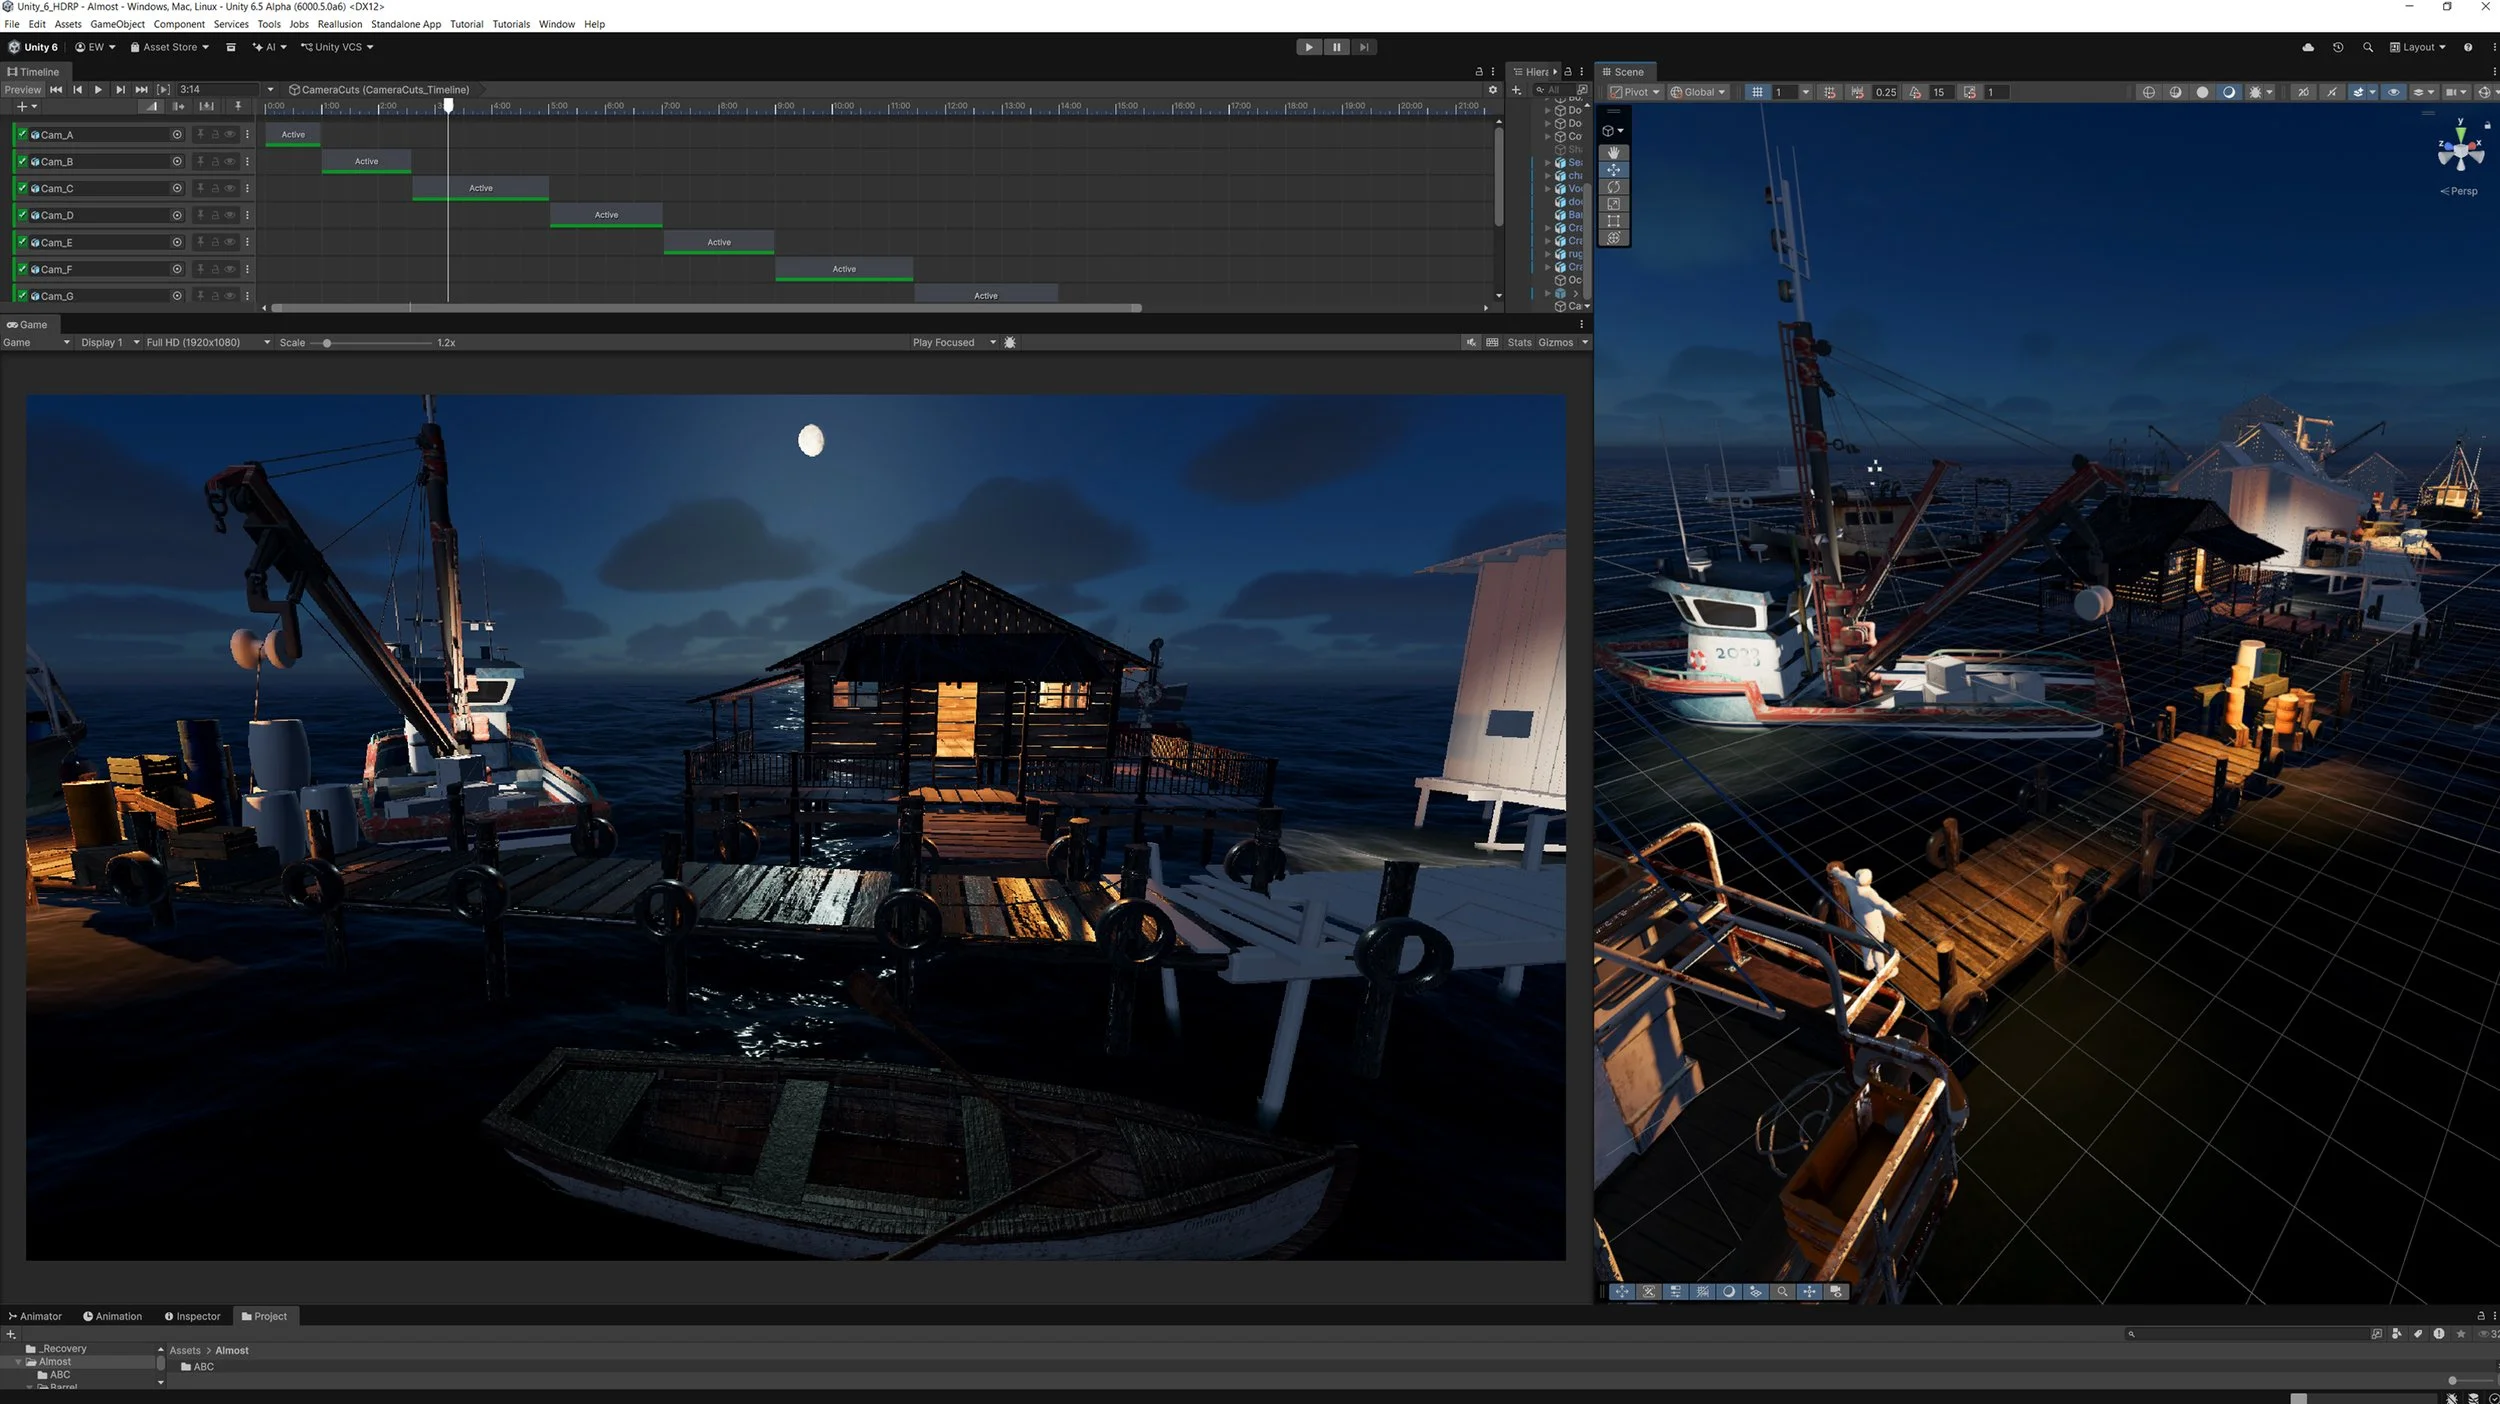Select the Hand view tool

tap(1613, 153)
